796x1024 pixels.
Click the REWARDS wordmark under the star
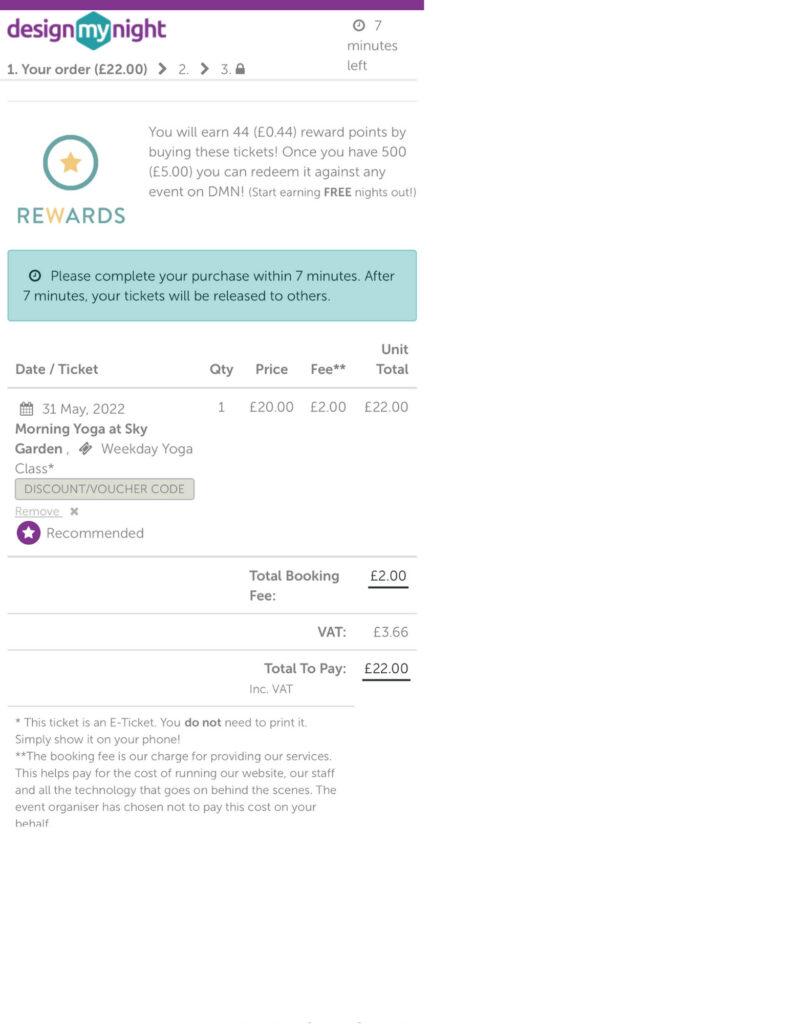click(x=71, y=215)
